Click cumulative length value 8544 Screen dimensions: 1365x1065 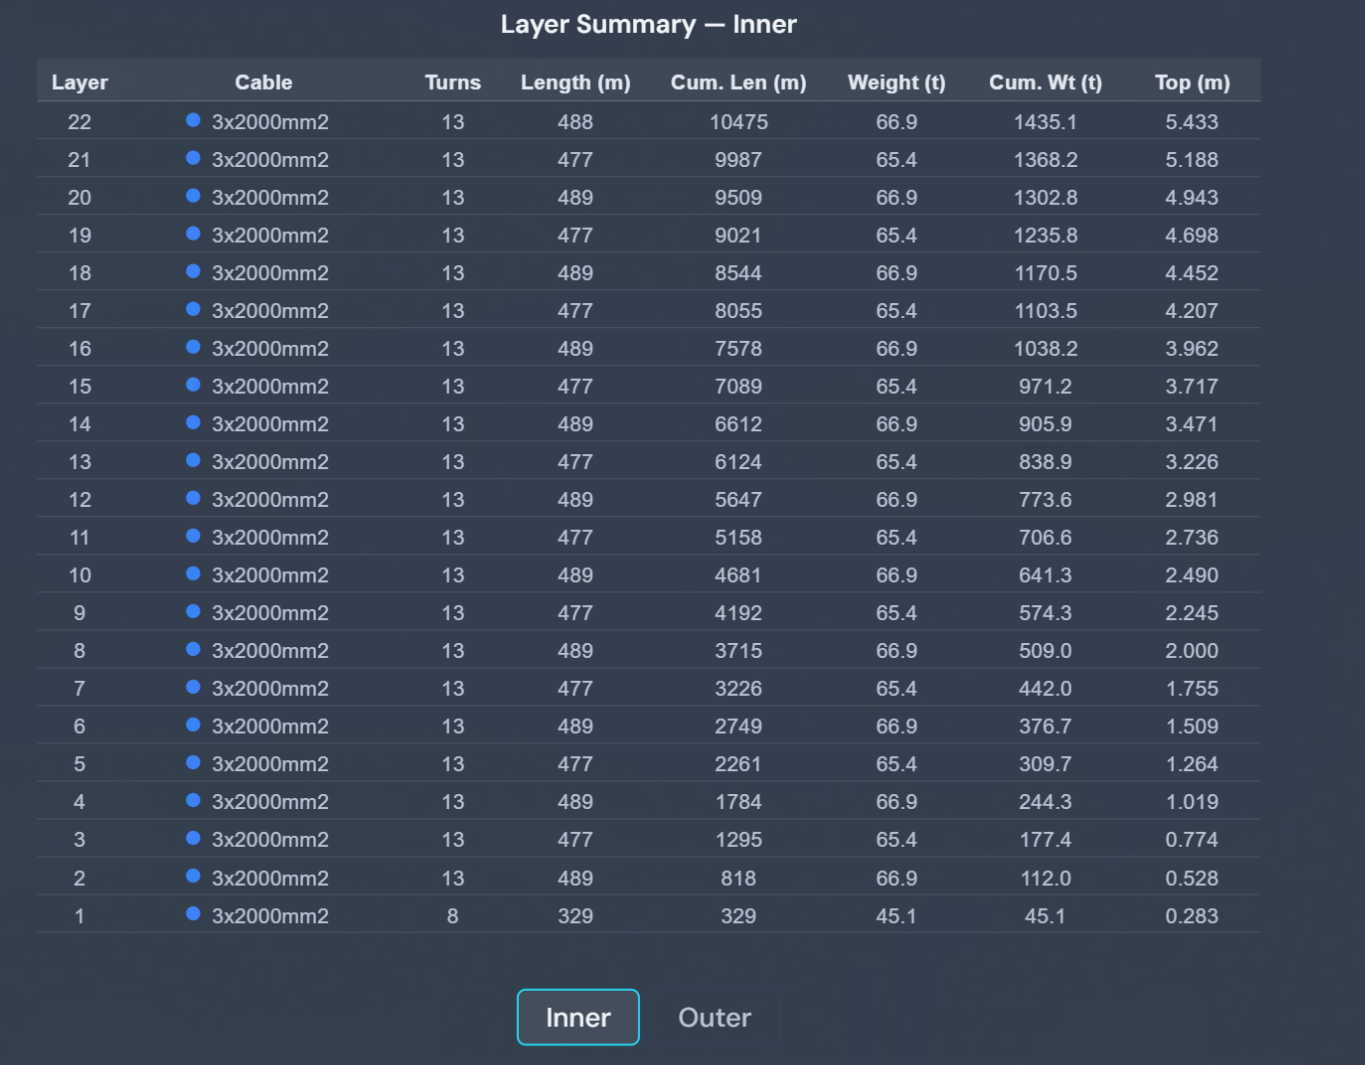point(738,273)
